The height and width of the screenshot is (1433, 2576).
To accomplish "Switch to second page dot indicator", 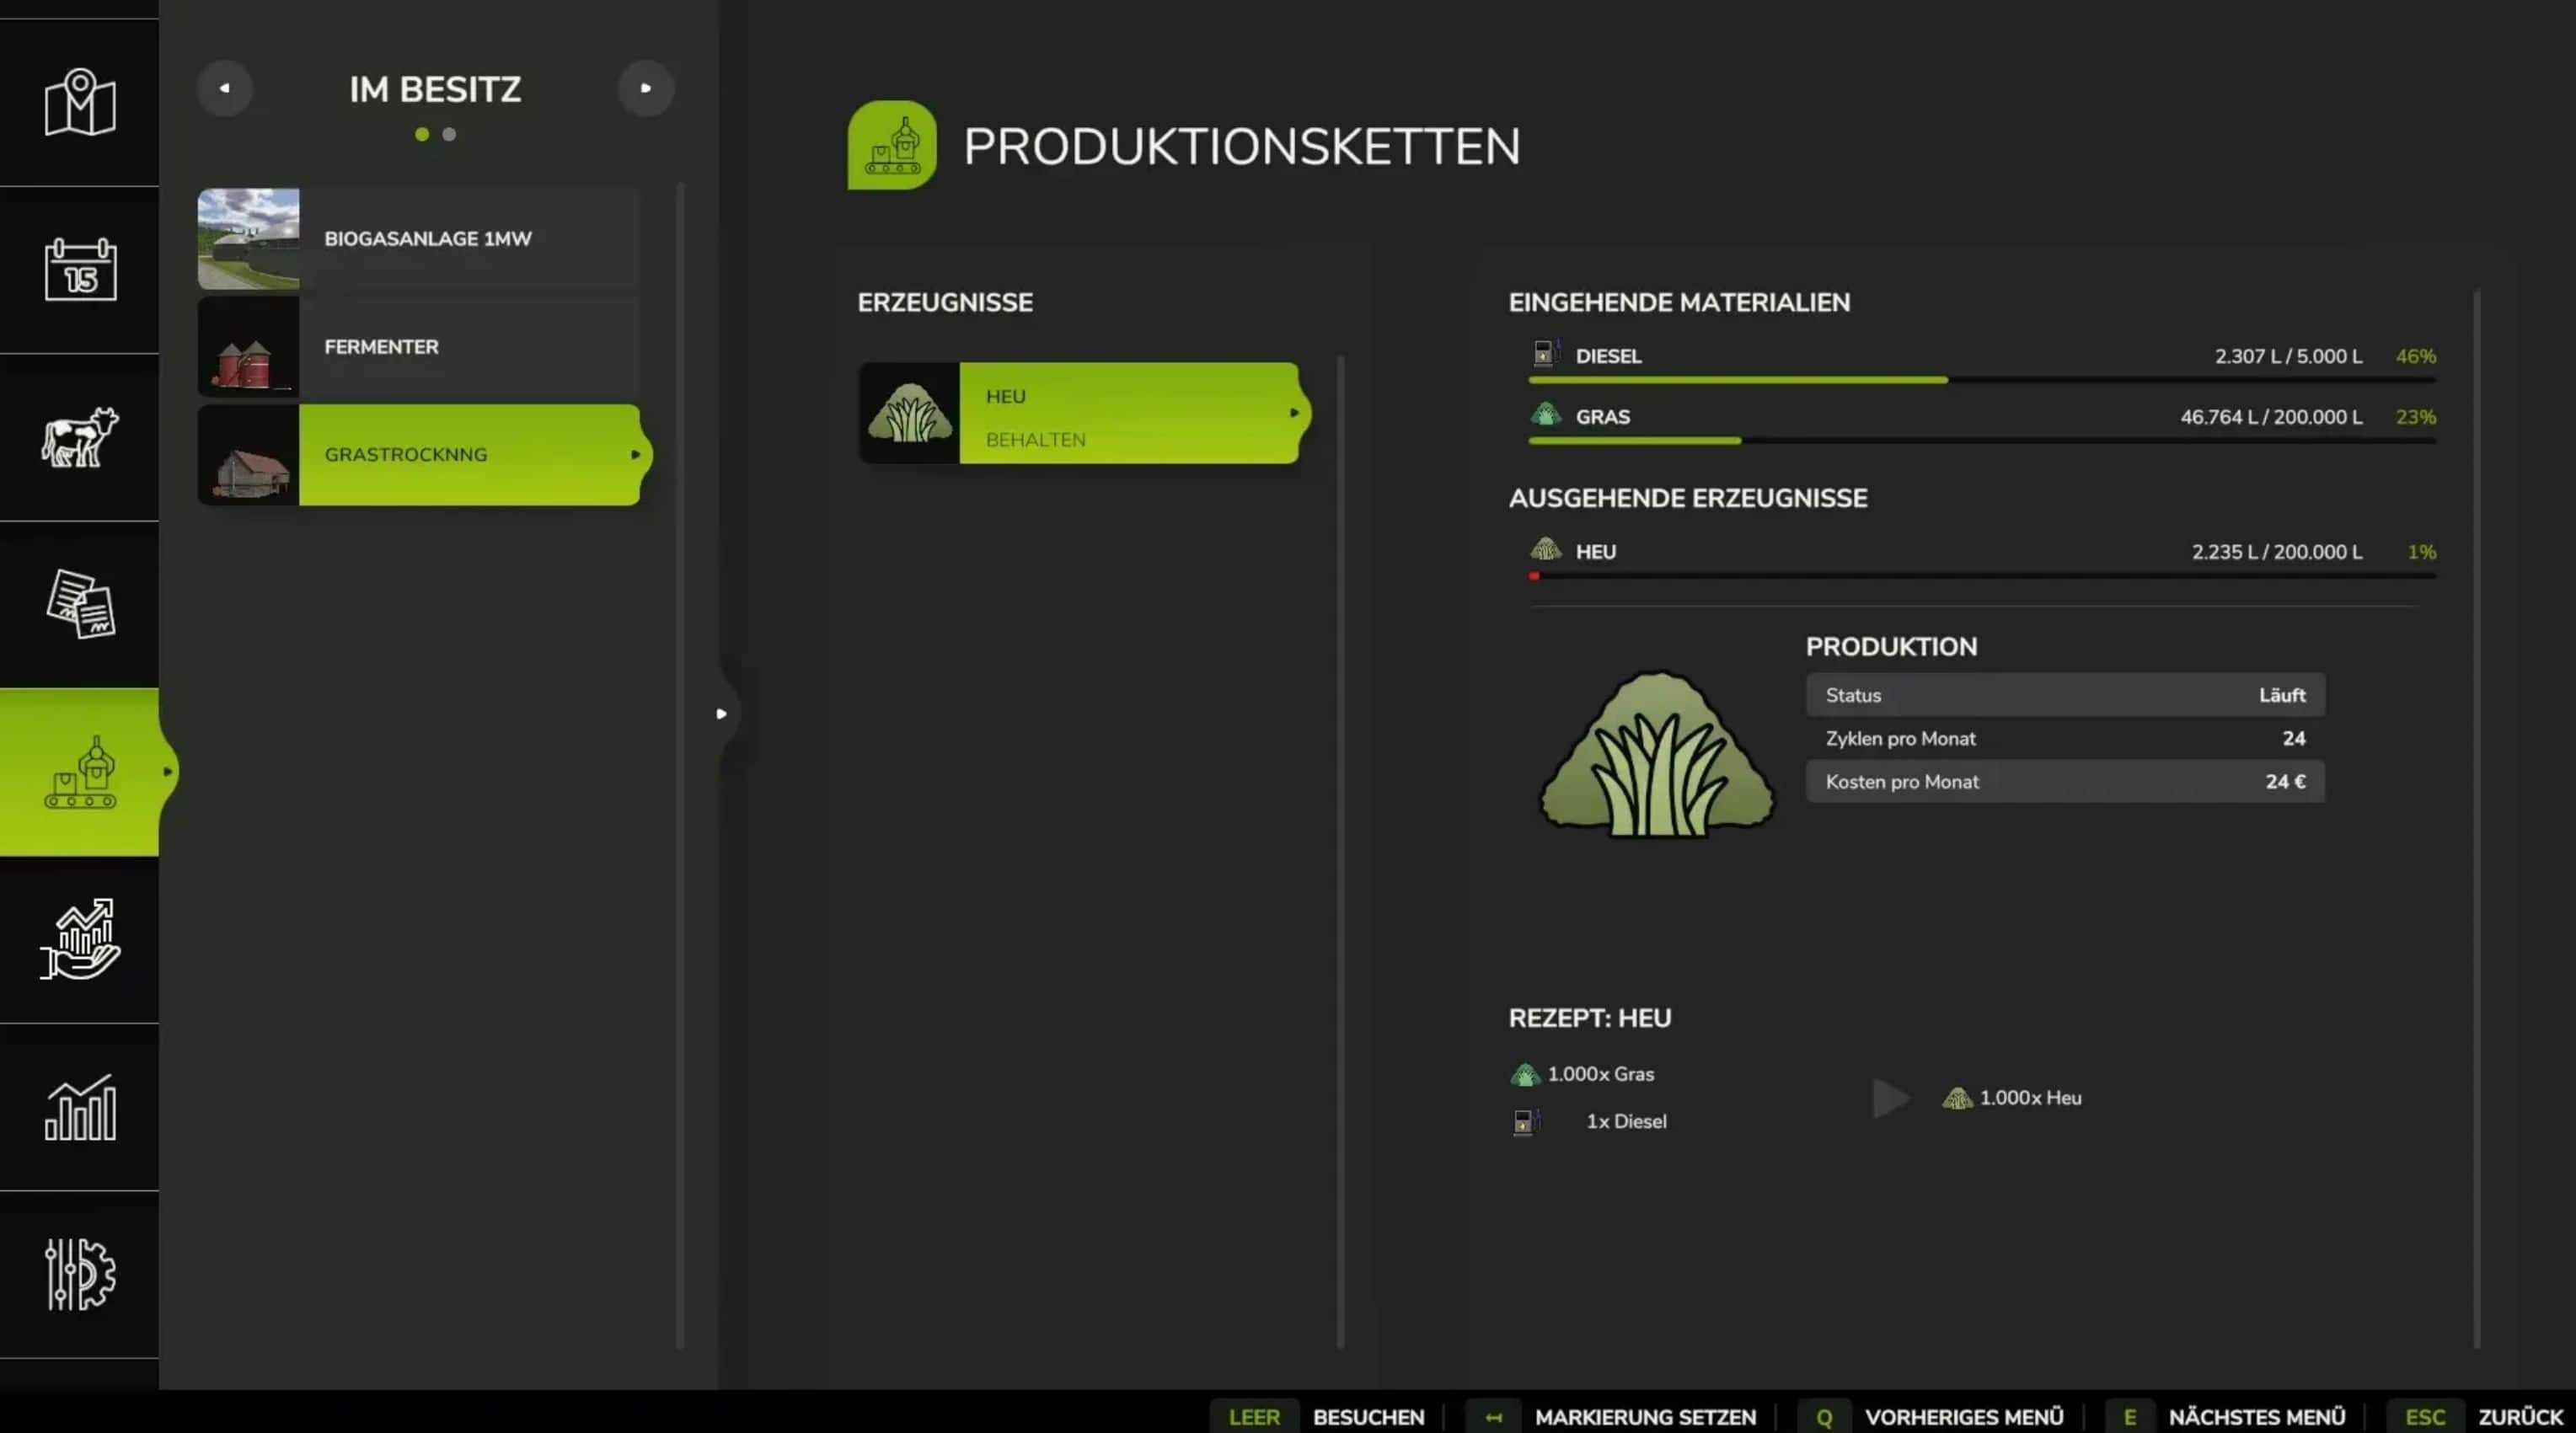I will click(449, 134).
